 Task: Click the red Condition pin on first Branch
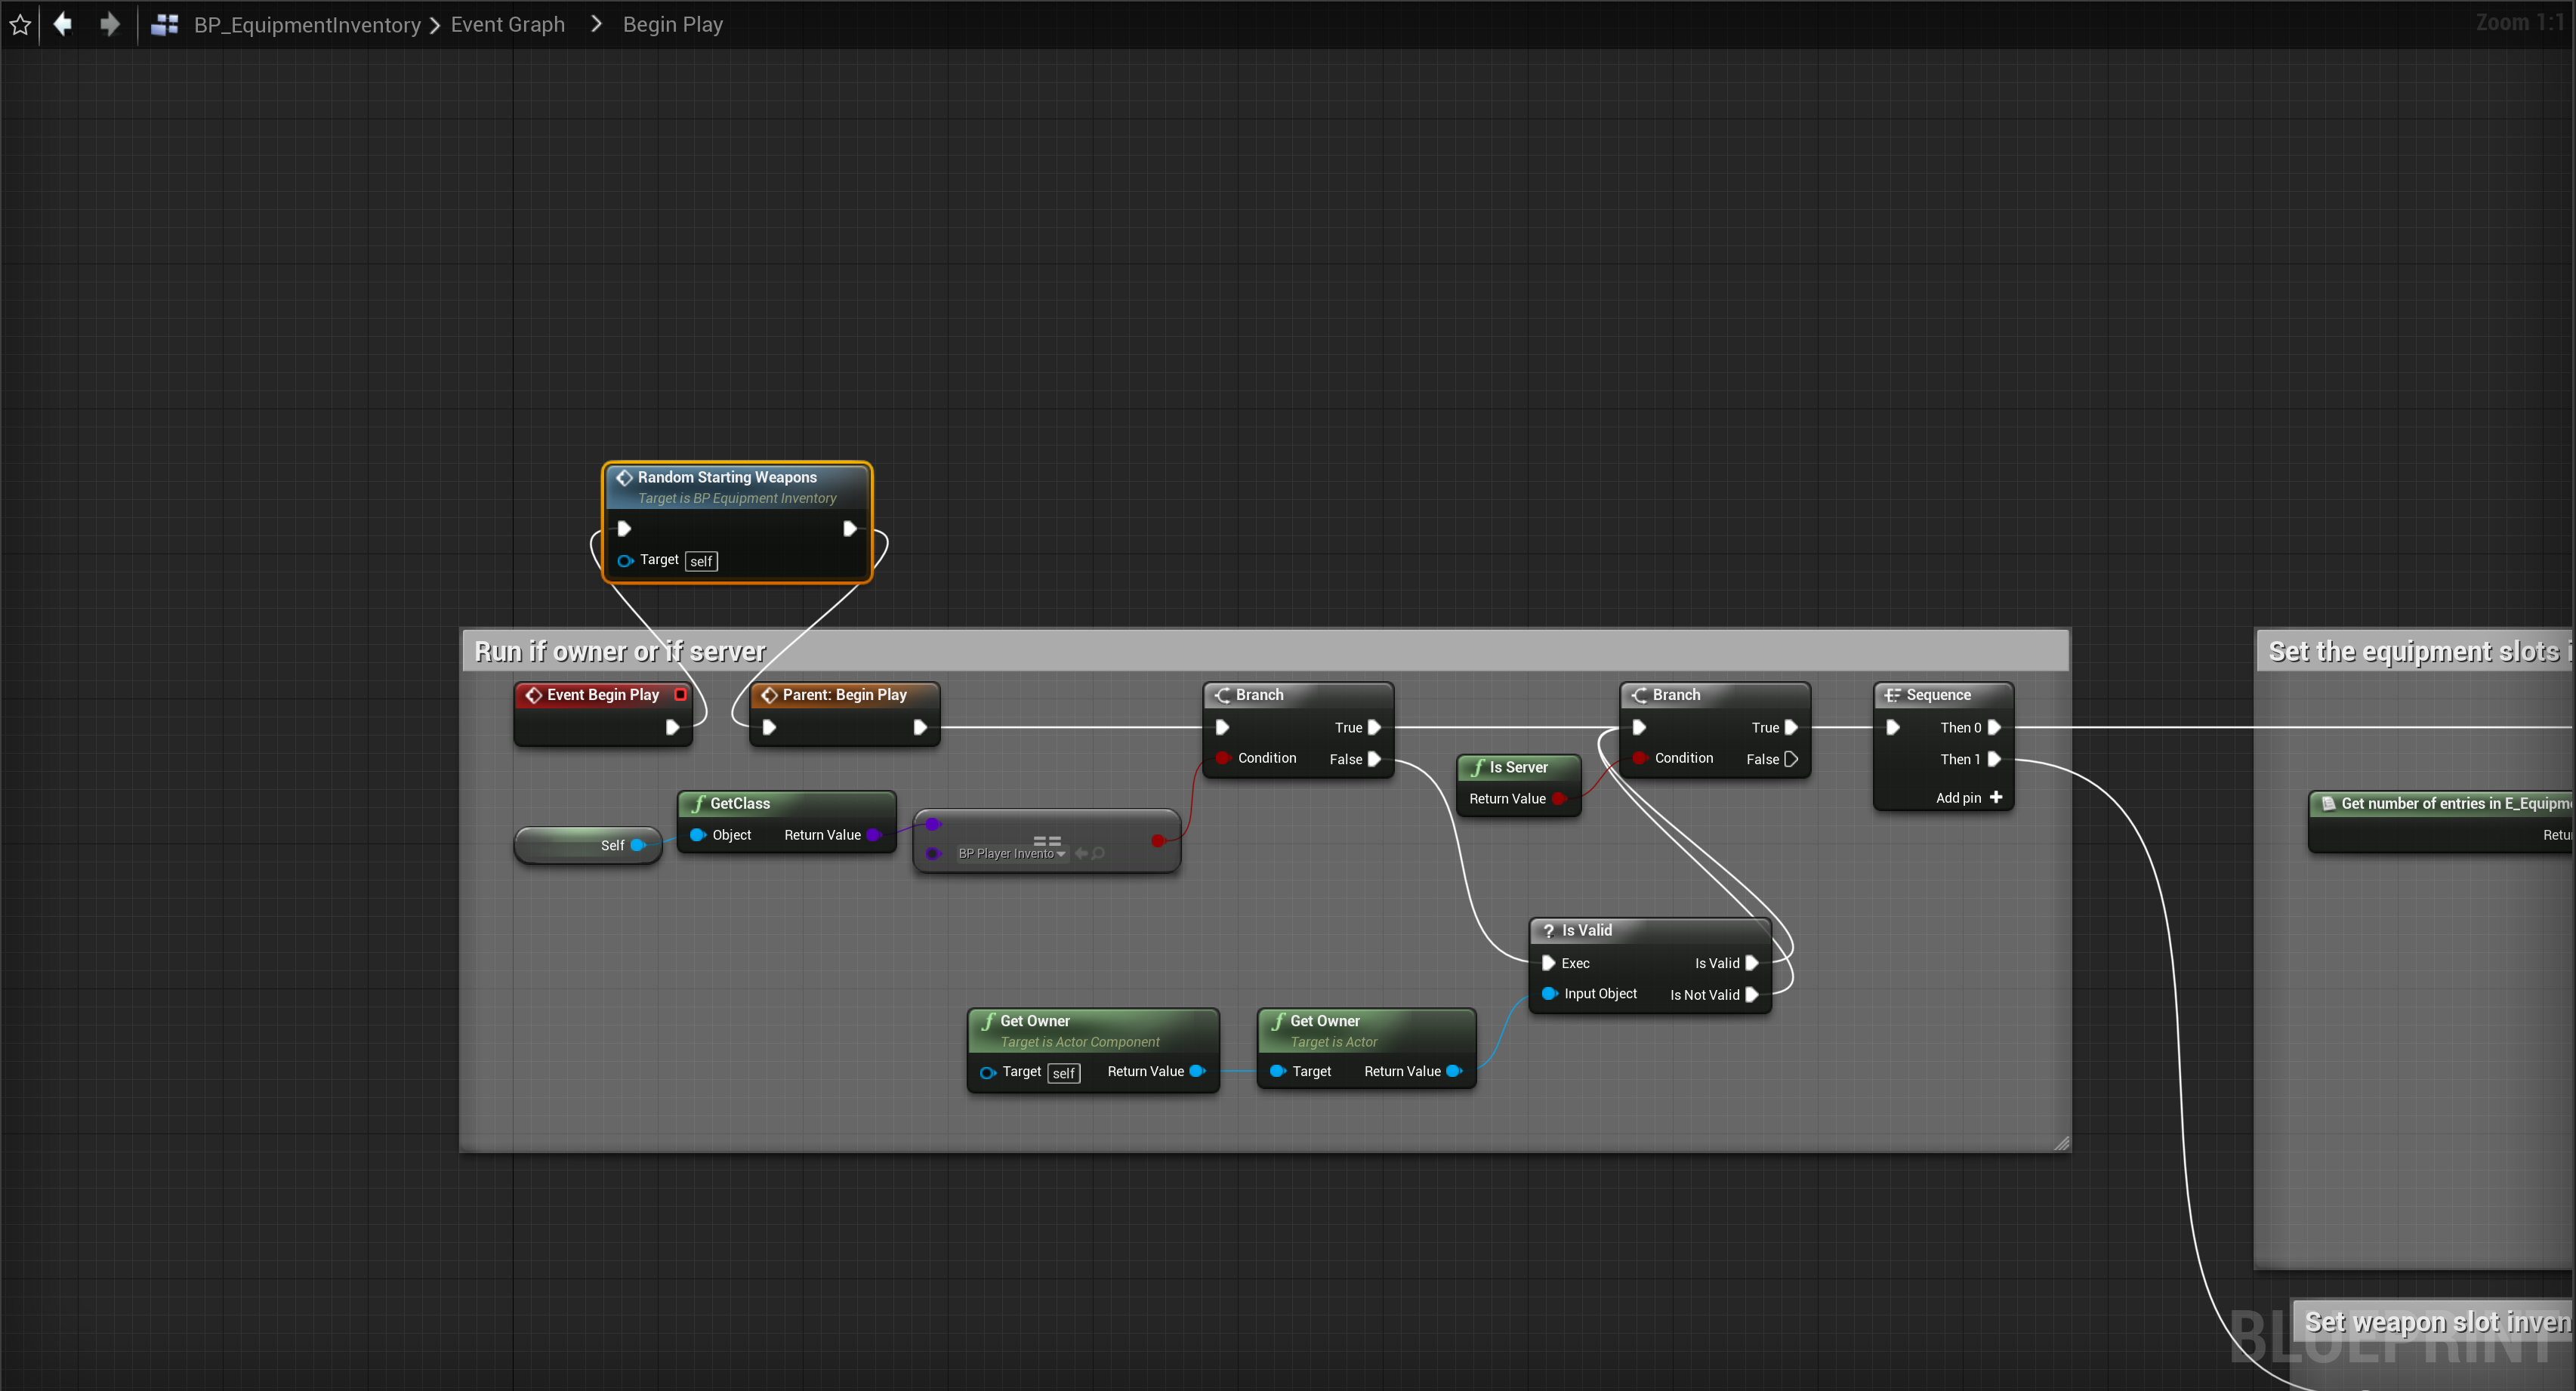(x=1222, y=758)
